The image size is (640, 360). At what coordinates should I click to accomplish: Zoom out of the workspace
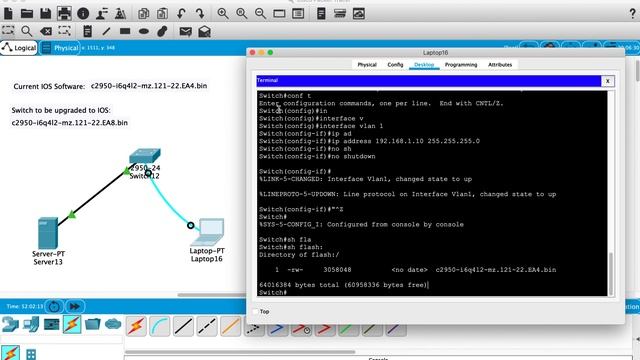tap(260, 14)
